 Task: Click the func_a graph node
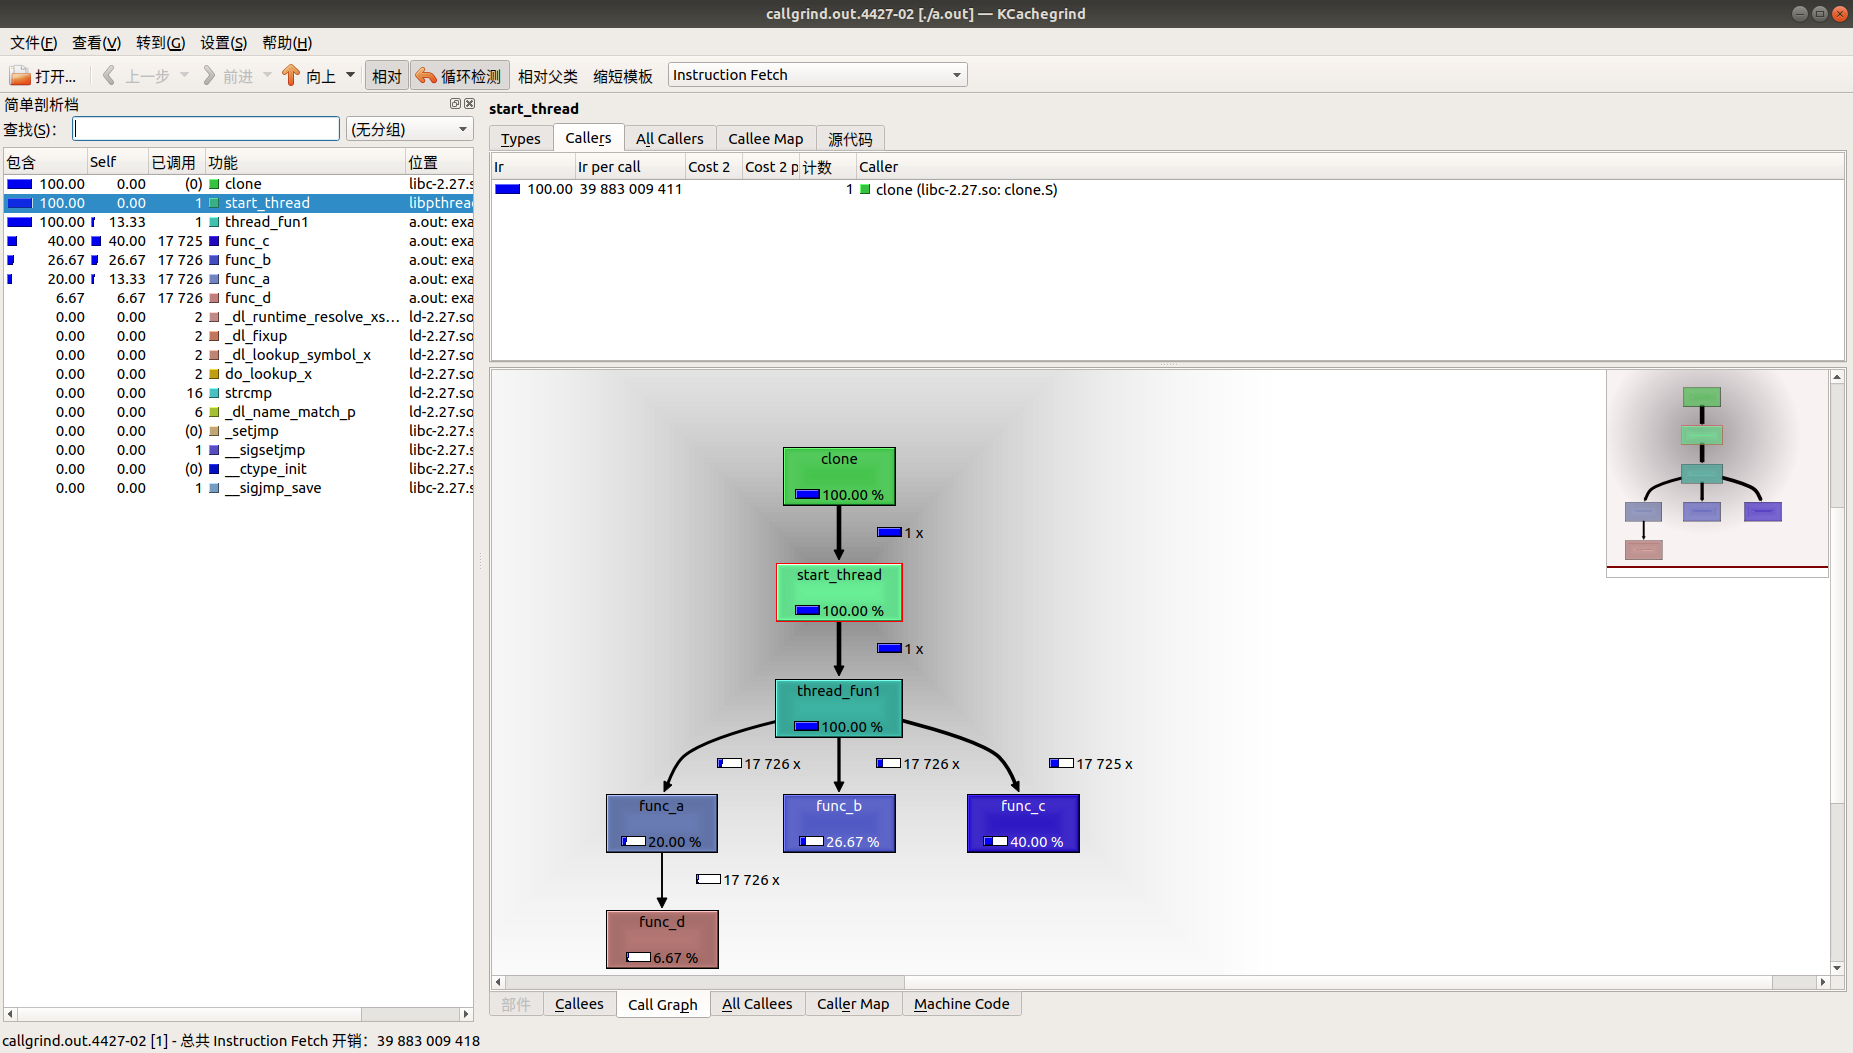click(x=662, y=823)
